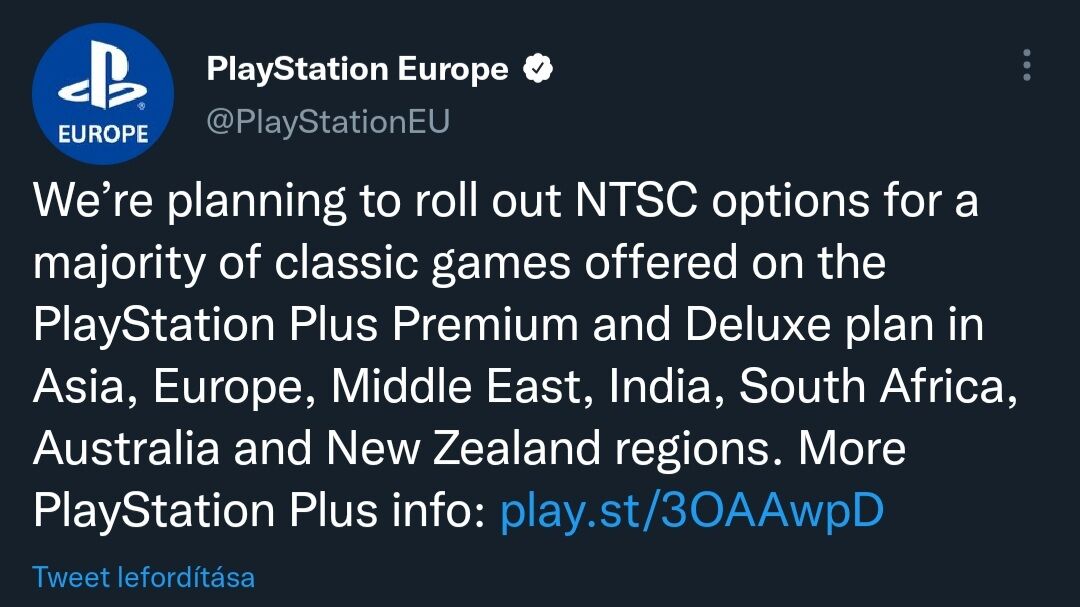Click the @PlayStationEU handle

pos(328,121)
